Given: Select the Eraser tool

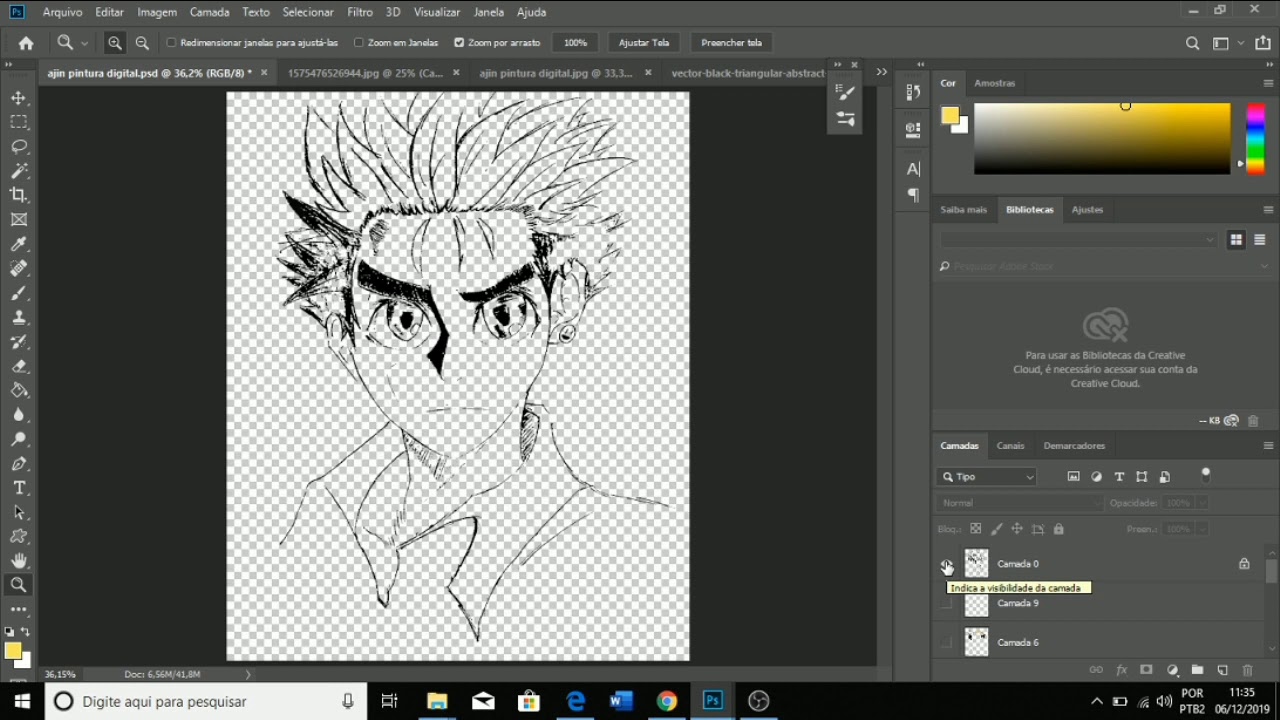Looking at the screenshot, I should pos(19,366).
